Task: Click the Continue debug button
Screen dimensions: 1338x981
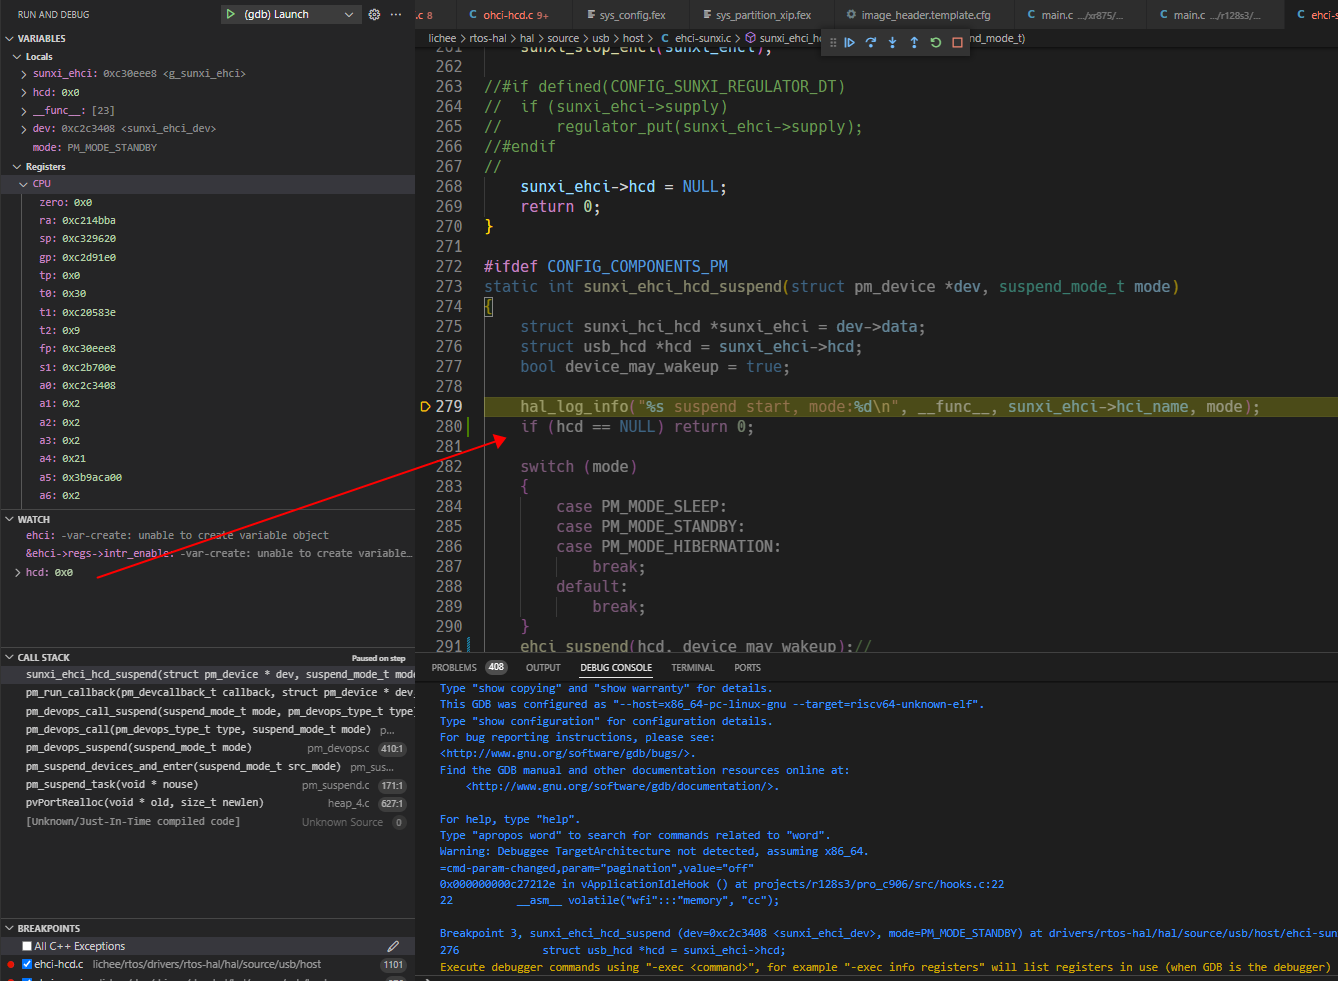Action: click(x=849, y=43)
